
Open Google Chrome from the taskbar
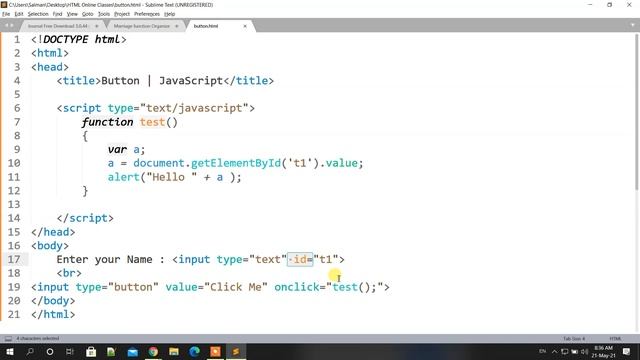(x=153, y=351)
